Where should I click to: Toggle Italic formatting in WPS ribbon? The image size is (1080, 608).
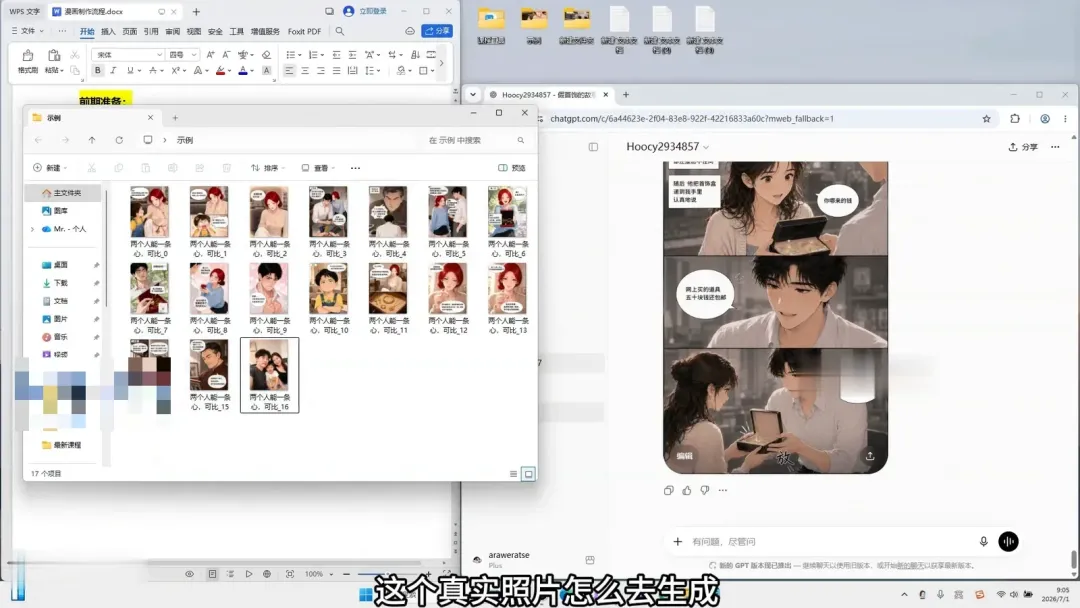click(x=113, y=70)
